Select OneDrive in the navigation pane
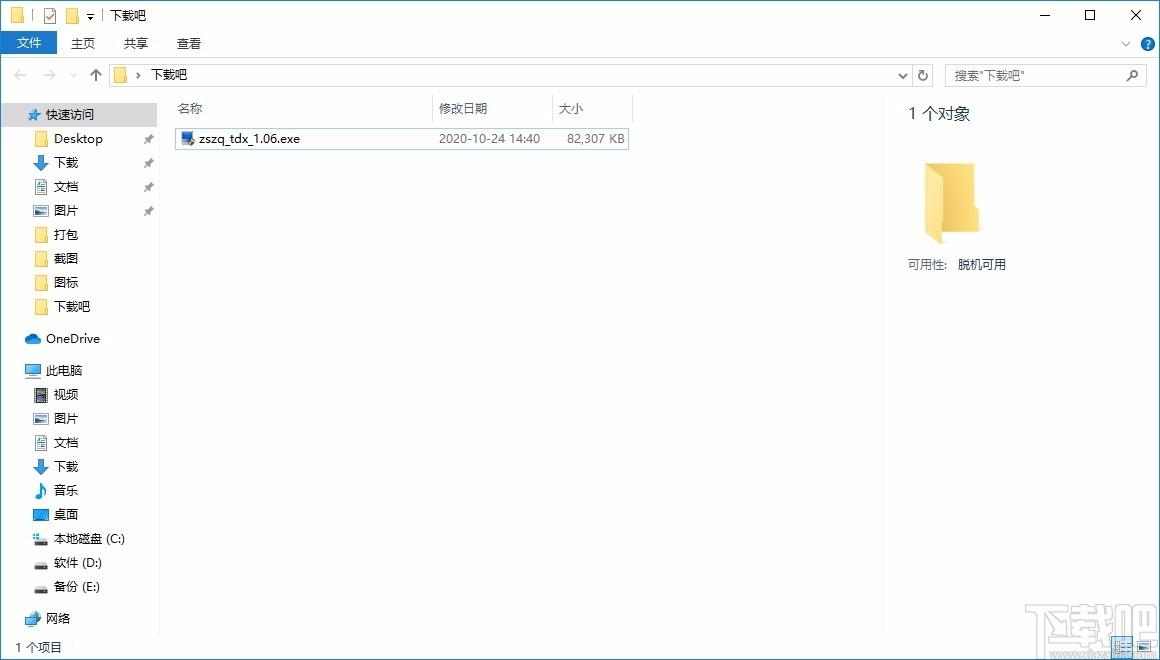The image size is (1160, 660). point(72,339)
